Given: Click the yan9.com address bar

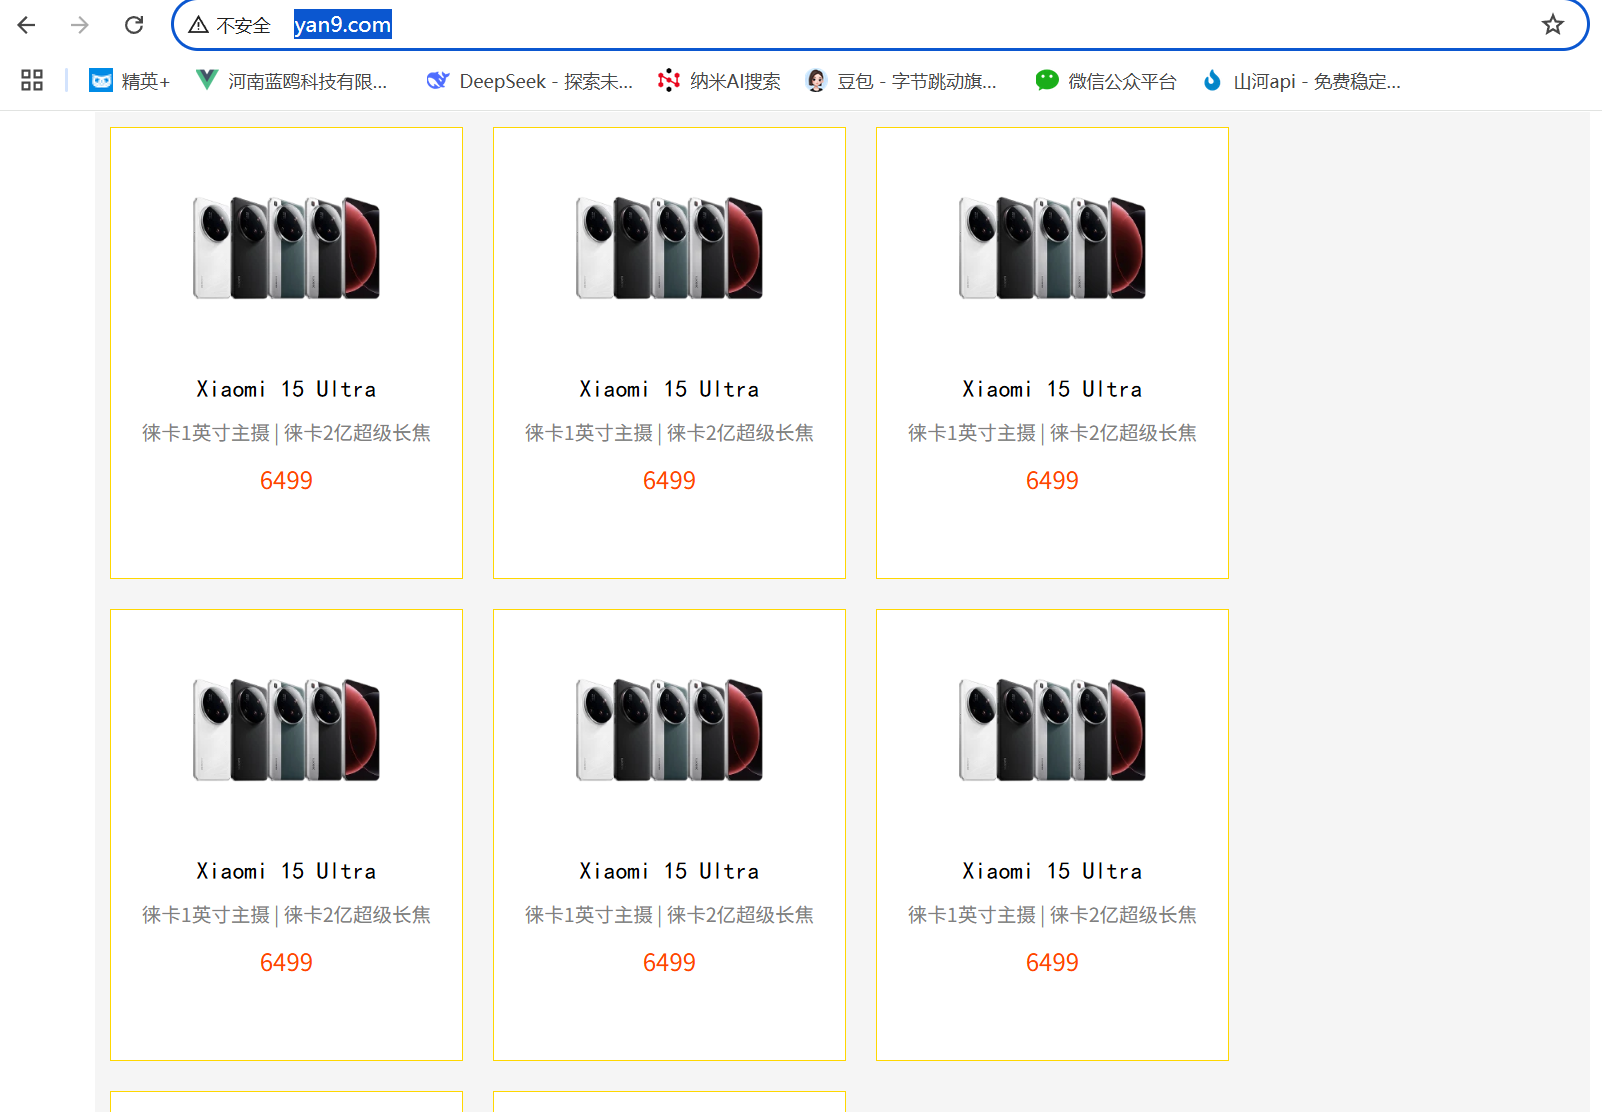Looking at the screenshot, I should 880,25.
